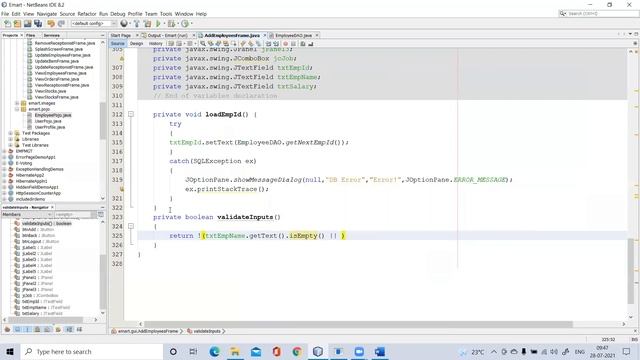Collapse the validateInputs method fold
640x360 pixels.
click(x=131, y=226)
